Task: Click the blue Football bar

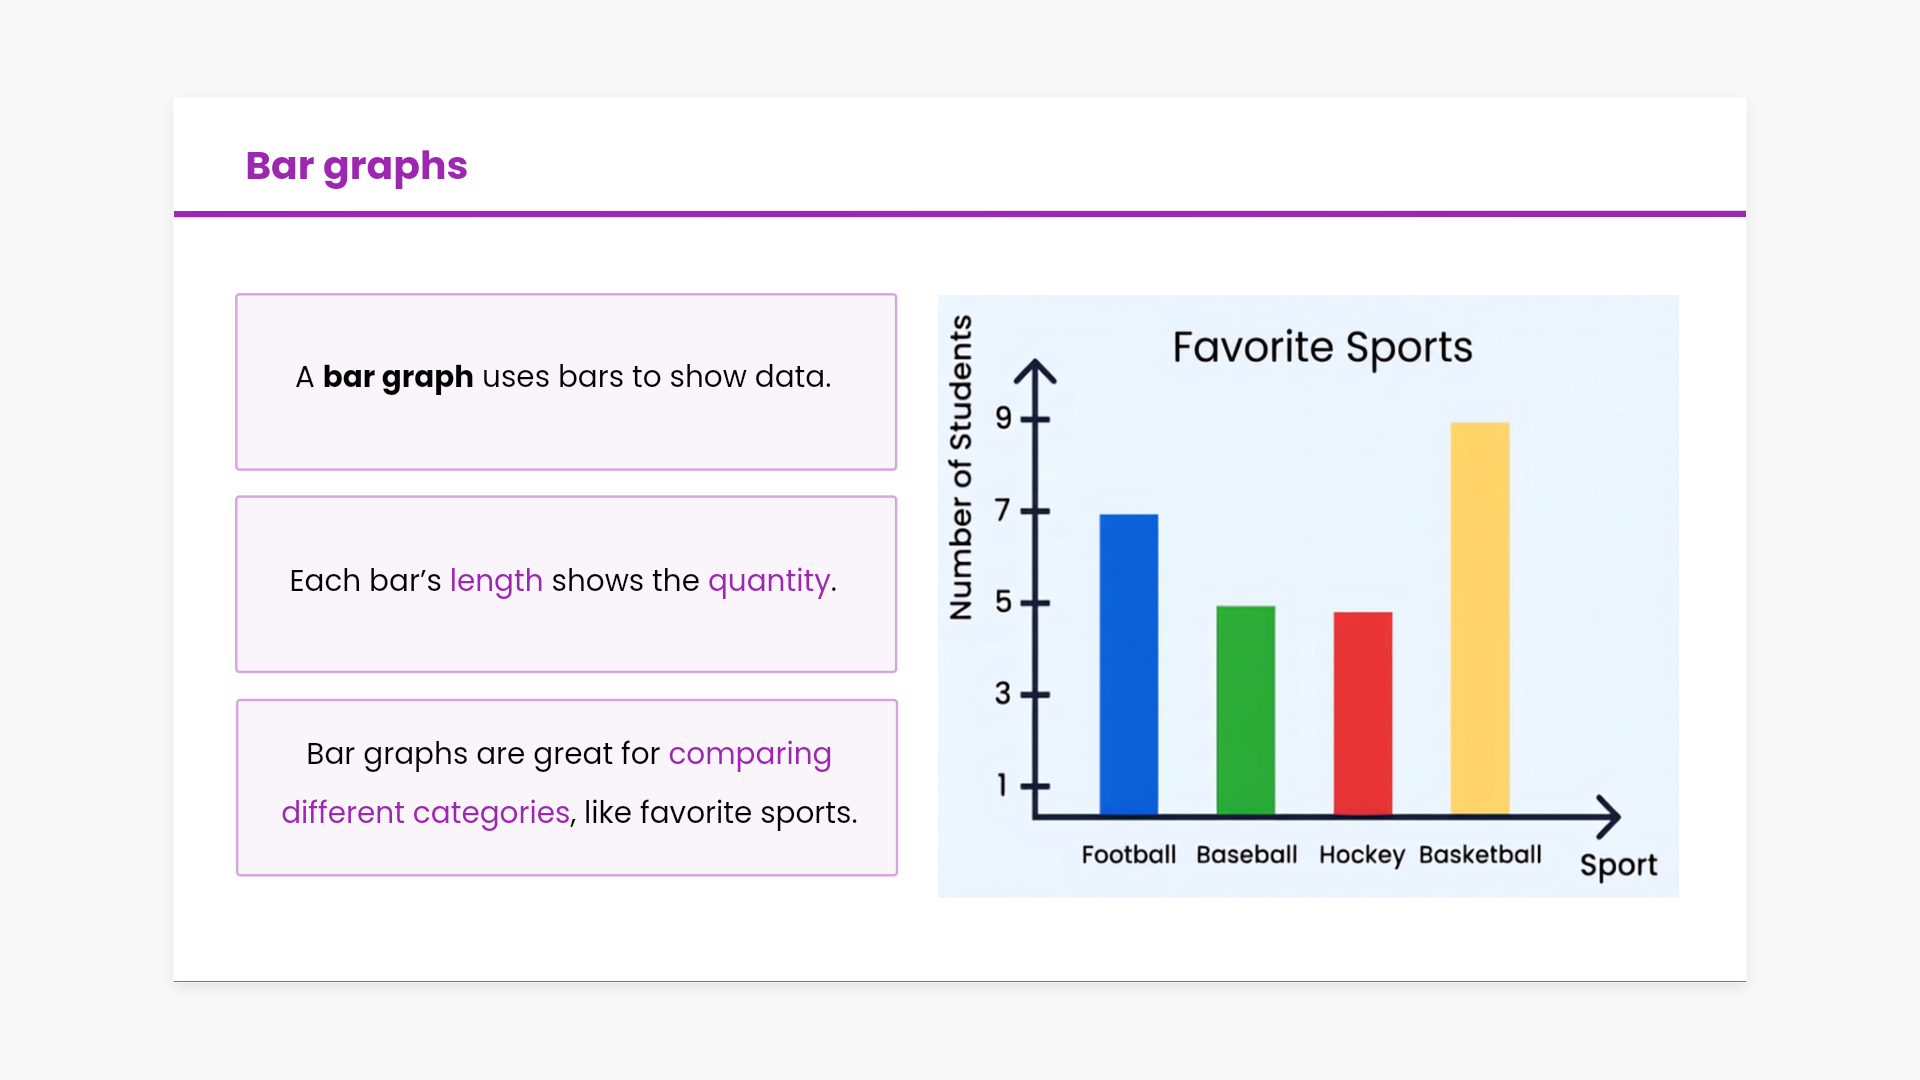Action: tap(1128, 665)
